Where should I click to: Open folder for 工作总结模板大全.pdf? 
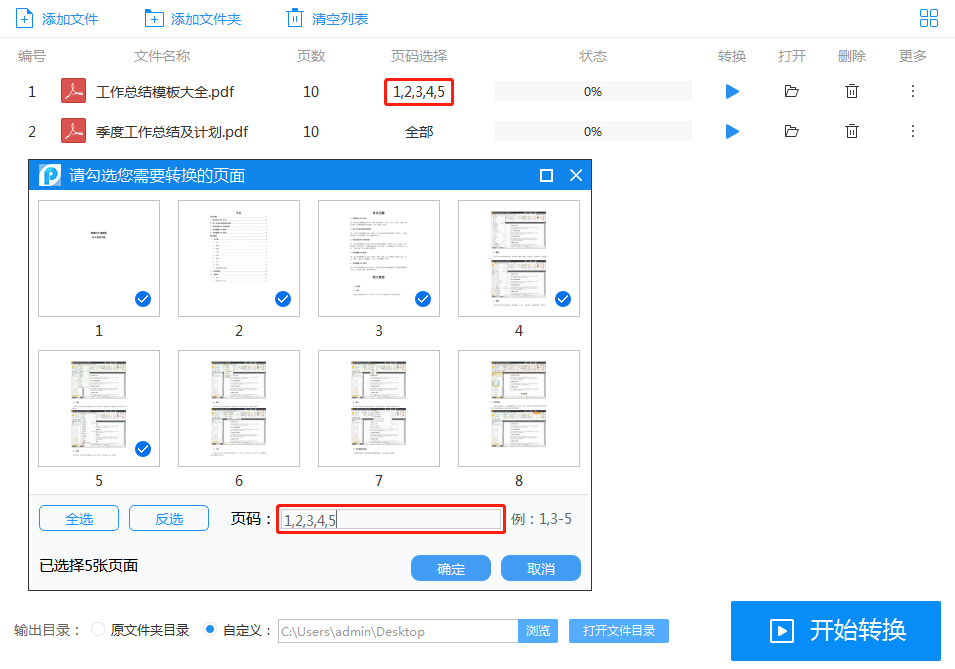[791, 91]
